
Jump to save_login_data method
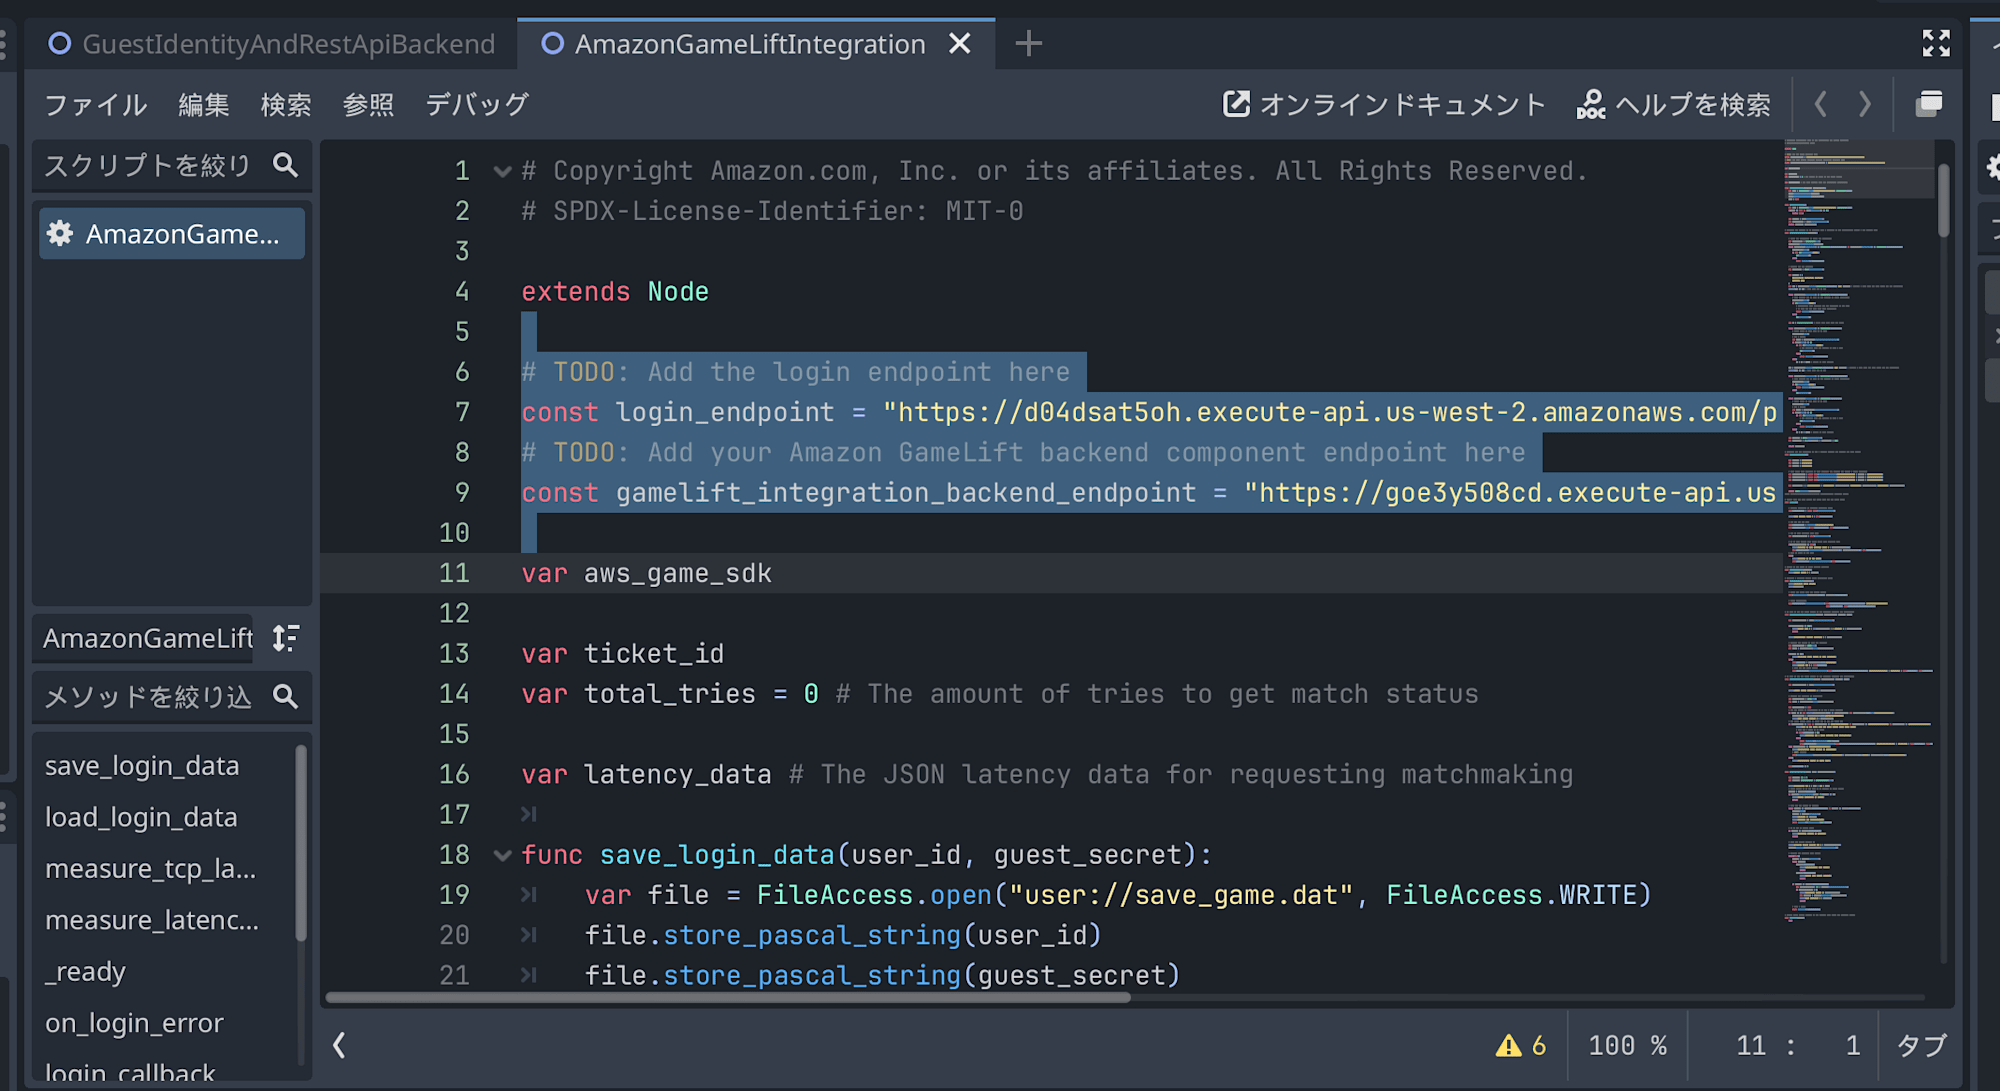[142, 766]
